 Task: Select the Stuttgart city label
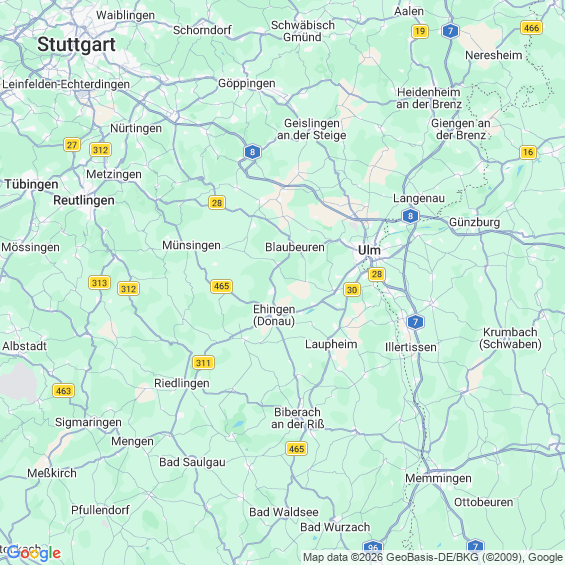pos(76,45)
